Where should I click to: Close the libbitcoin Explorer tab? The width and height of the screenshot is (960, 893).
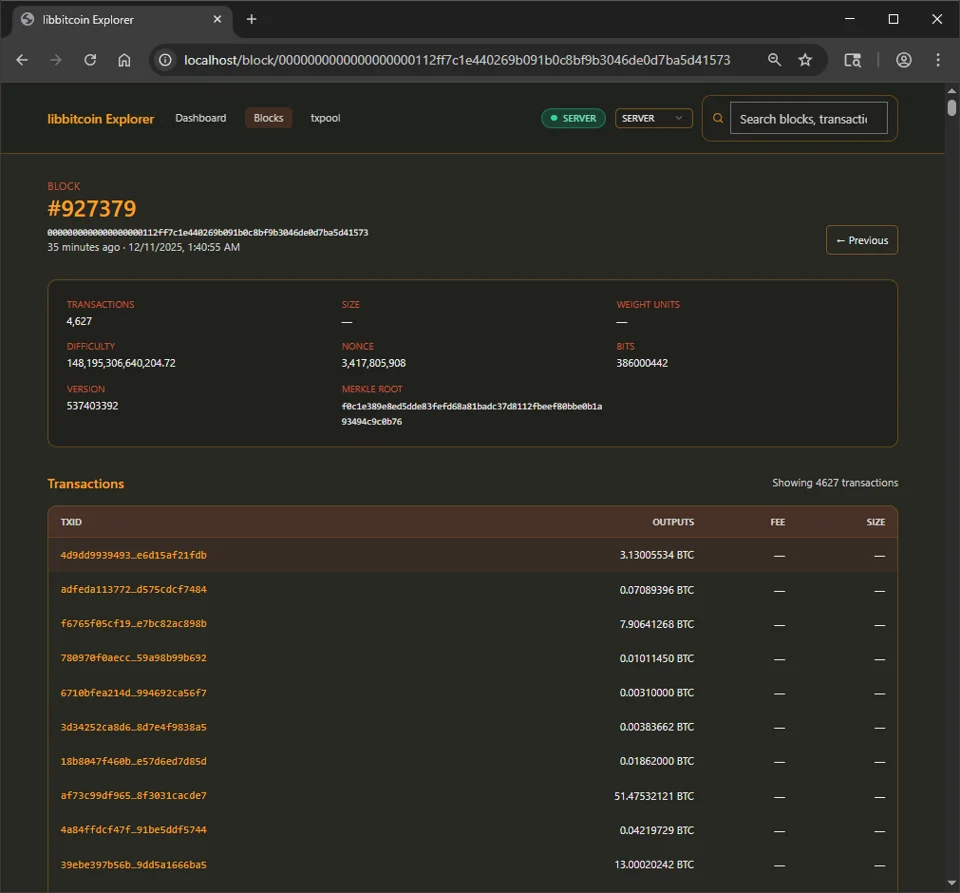[x=217, y=20]
